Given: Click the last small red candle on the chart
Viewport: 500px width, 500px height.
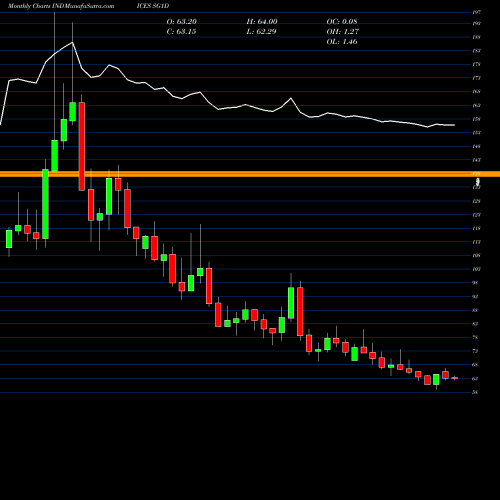Looking at the screenshot, I should point(454,378).
